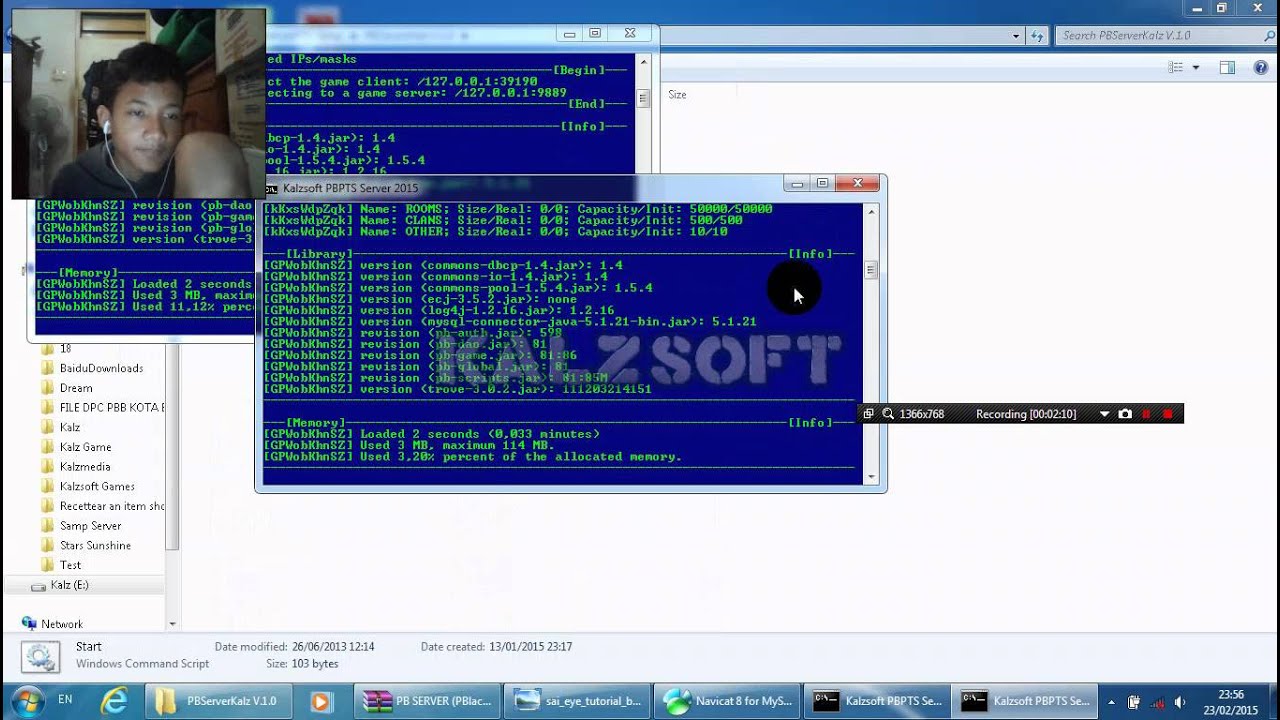Screen dimensions: 1280x720
Task: Click the front console window's vertical scrollbar thumb
Action: 871,270
